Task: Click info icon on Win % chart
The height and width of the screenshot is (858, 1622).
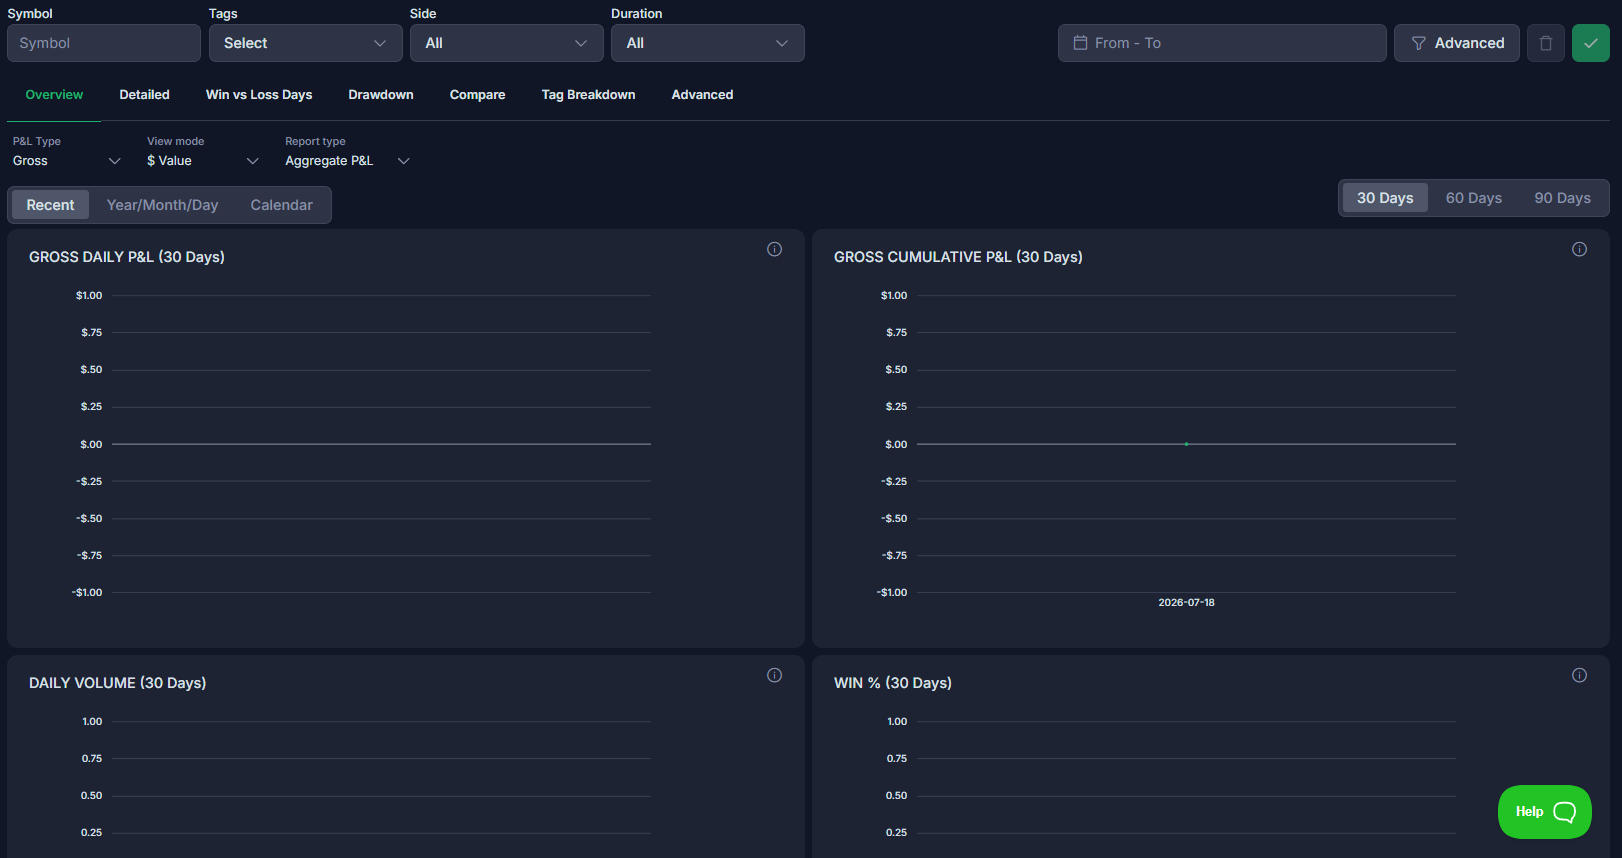Action: [x=1579, y=675]
